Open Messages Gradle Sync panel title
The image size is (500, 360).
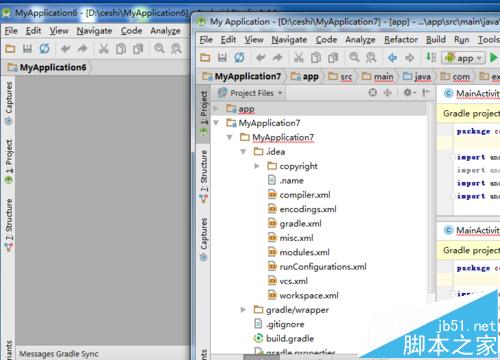pos(59,354)
